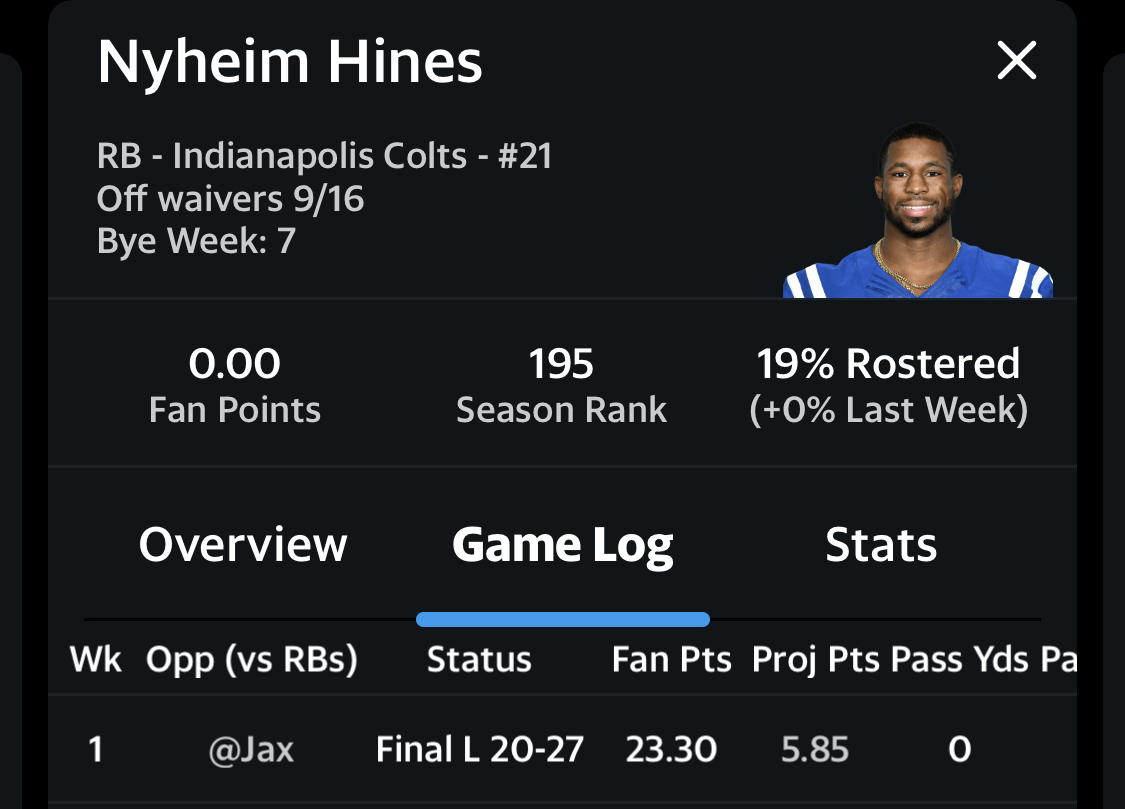Image resolution: width=1125 pixels, height=809 pixels.
Task: Open the Final L 20-27 game result
Action: (480, 750)
